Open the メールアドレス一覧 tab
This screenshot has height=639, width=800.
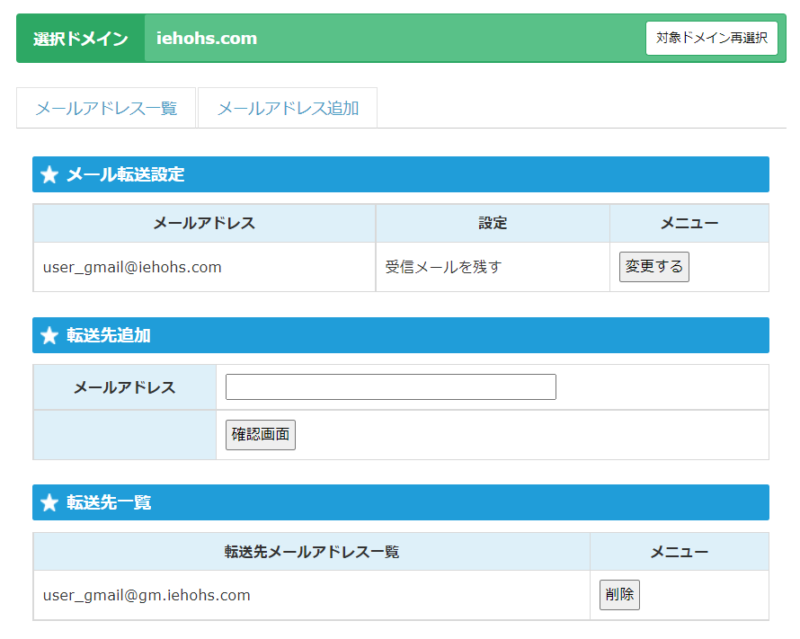(106, 108)
